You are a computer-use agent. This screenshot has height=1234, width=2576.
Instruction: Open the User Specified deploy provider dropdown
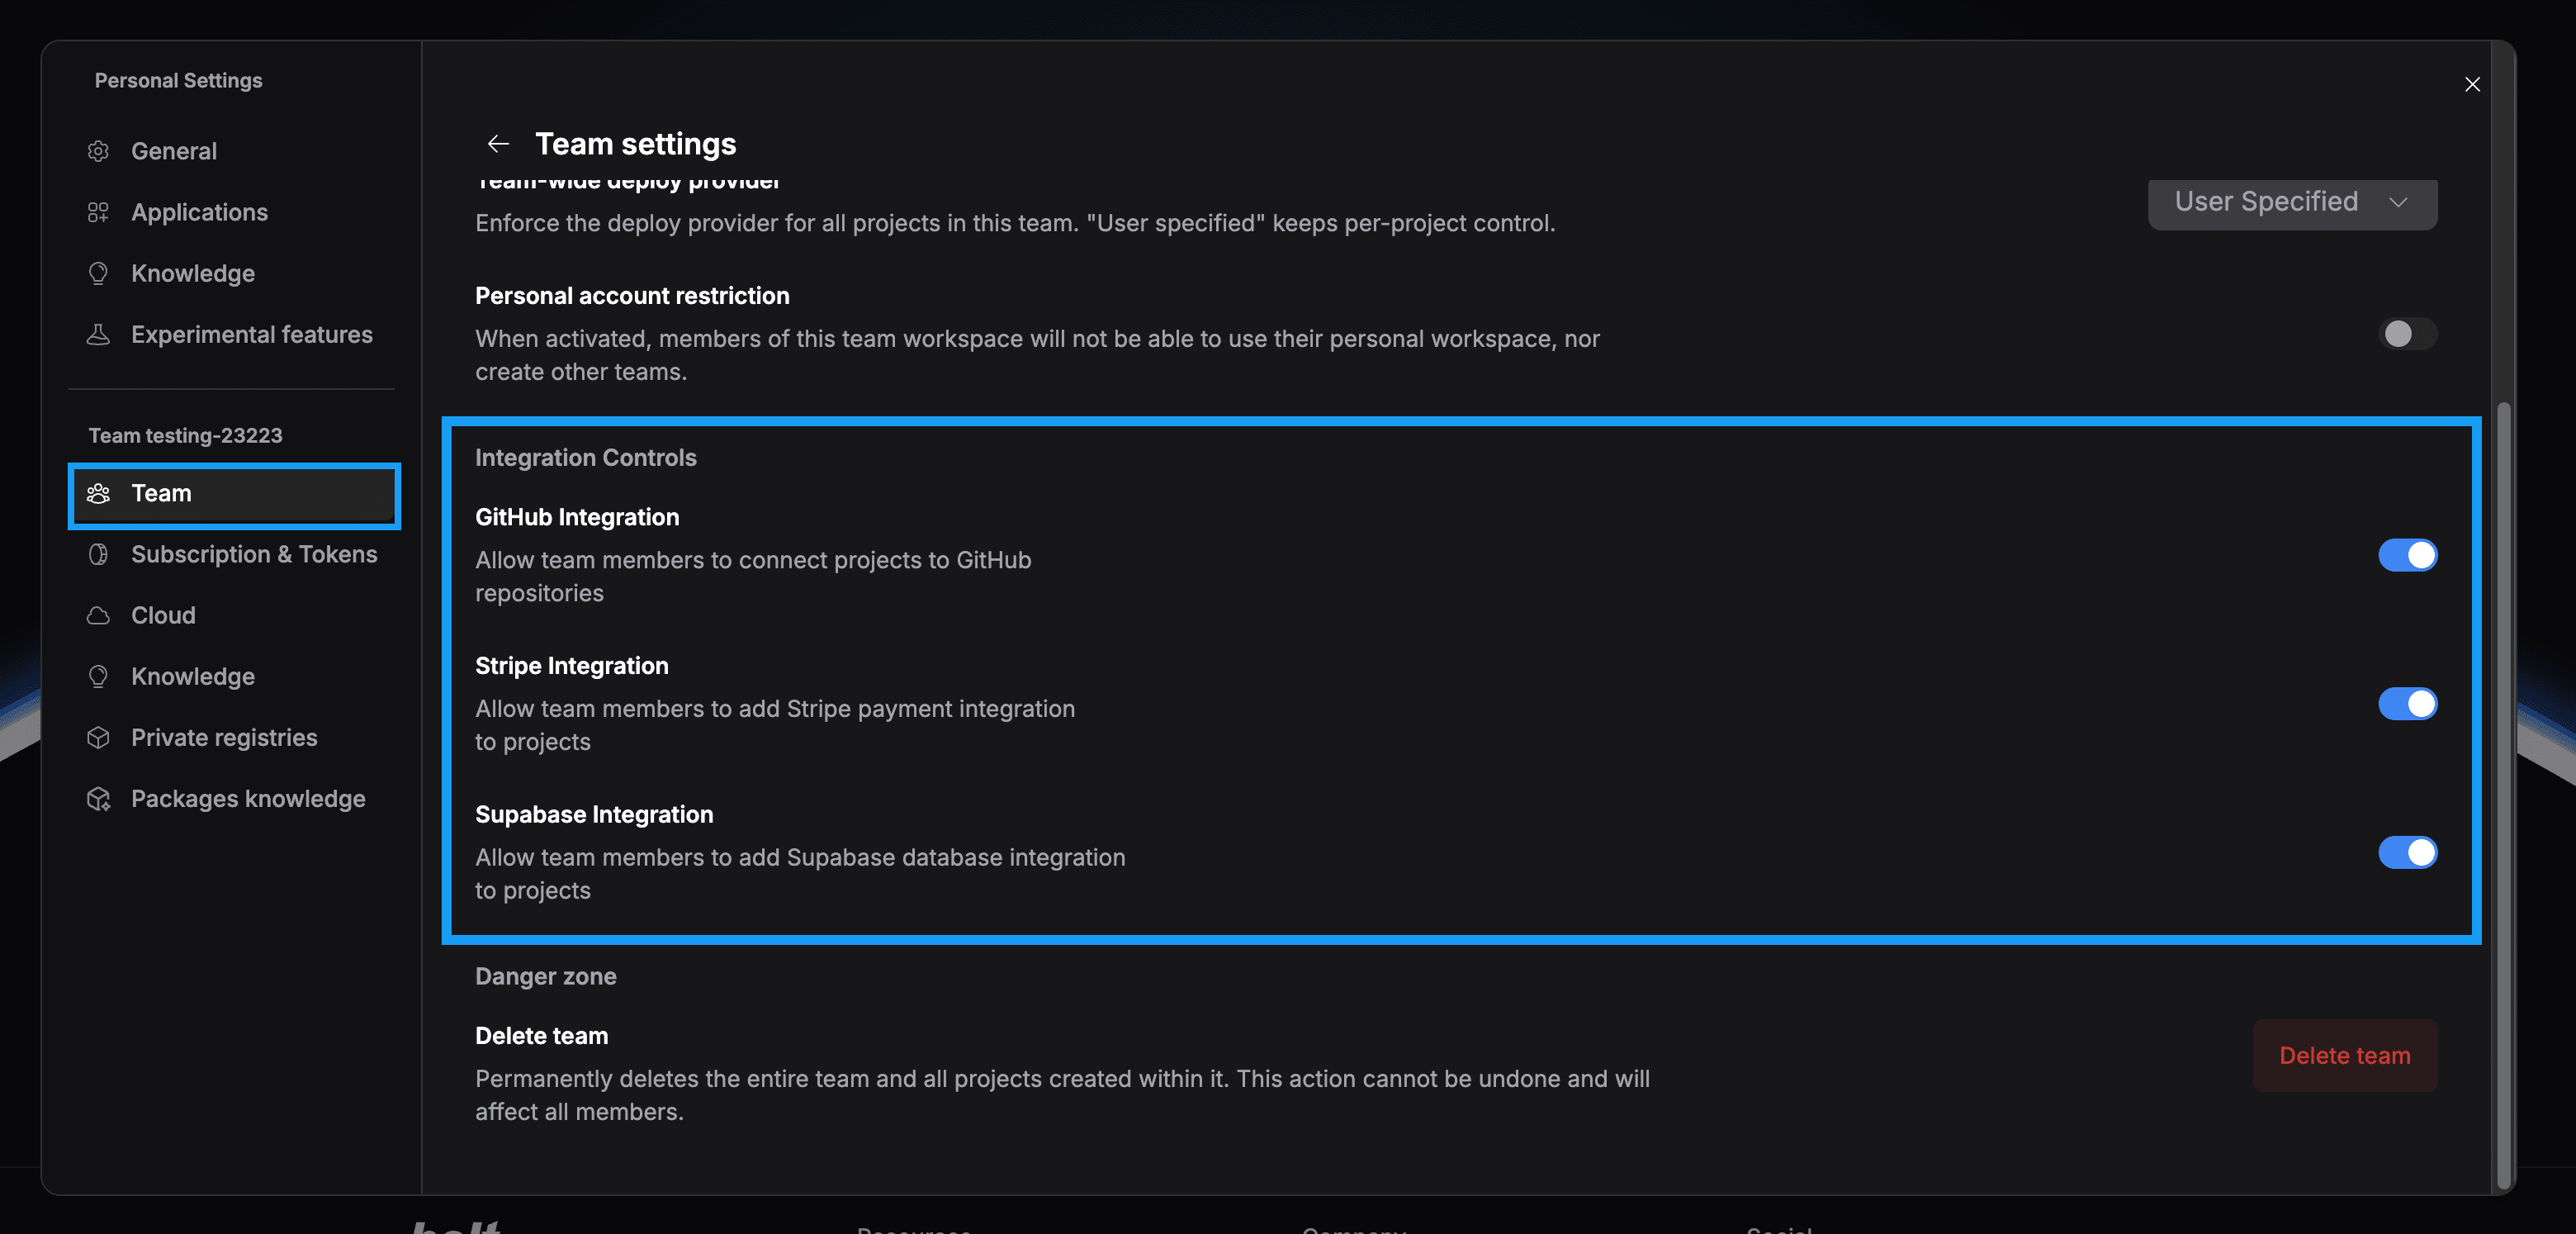pos(2291,203)
